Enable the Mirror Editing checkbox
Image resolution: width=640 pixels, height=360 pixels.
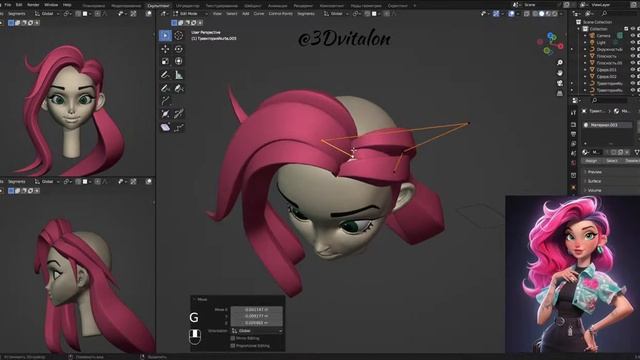click(x=233, y=338)
